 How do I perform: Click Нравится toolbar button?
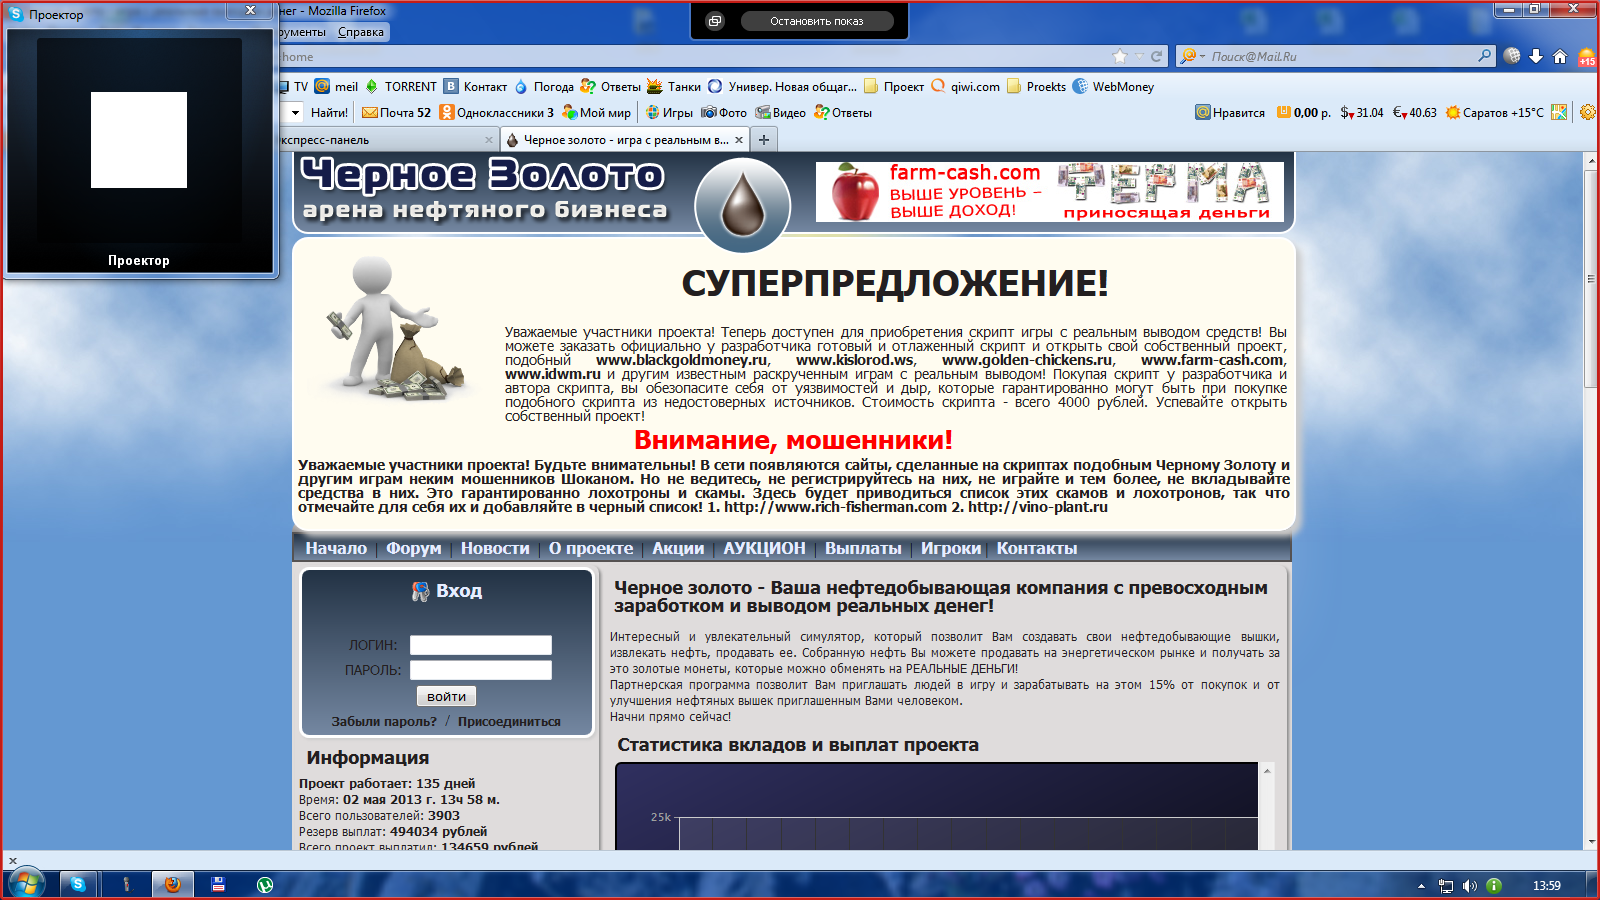pyautogui.click(x=1230, y=112)
